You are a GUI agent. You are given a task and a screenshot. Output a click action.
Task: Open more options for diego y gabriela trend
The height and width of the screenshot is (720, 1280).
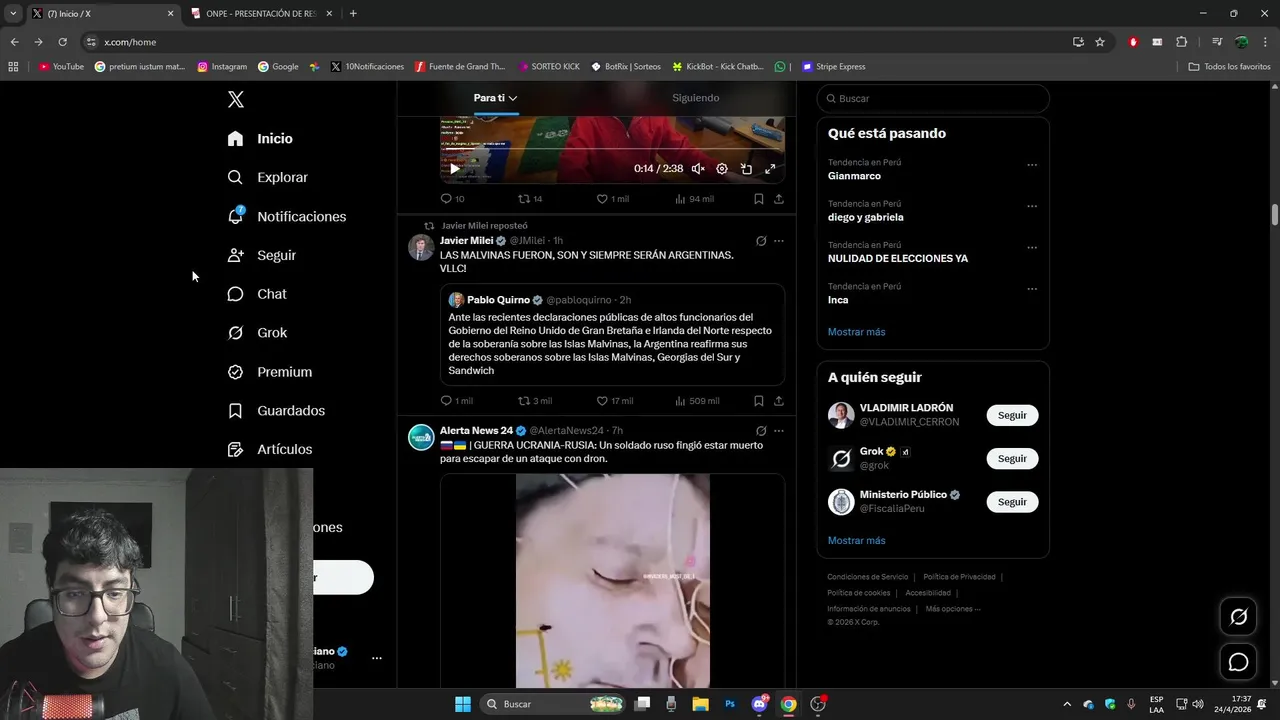1032,206
